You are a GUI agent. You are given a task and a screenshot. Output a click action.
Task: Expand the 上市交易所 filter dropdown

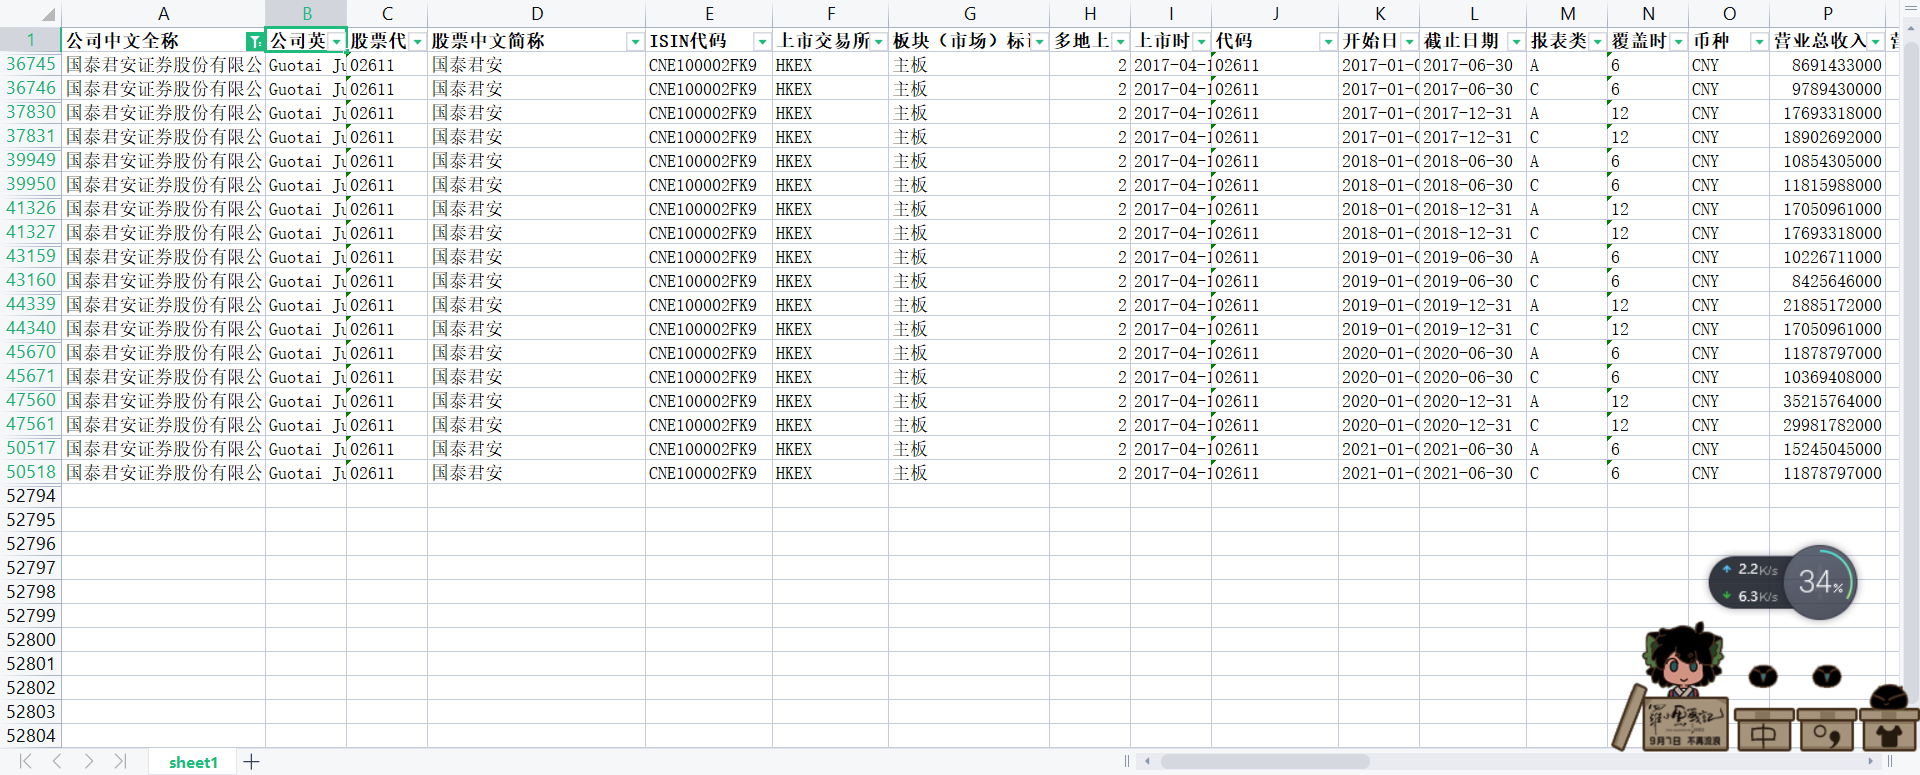click(879, 41)
